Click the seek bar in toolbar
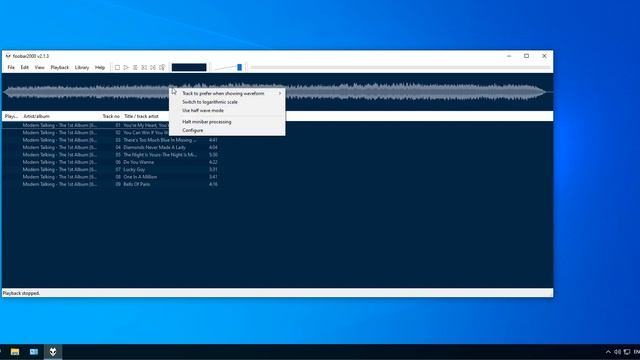640x360 pixels. (x=400, y=67)
